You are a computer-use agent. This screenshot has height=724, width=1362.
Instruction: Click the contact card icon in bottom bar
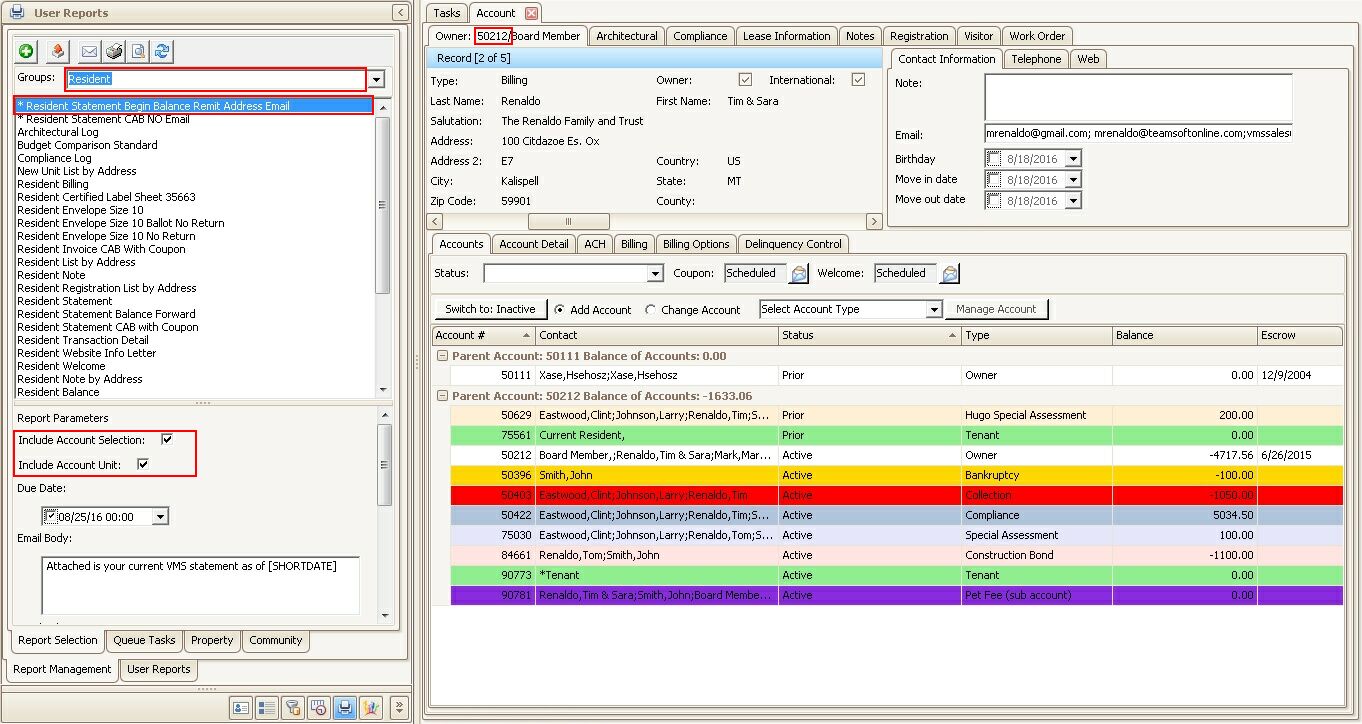point(241,708)
